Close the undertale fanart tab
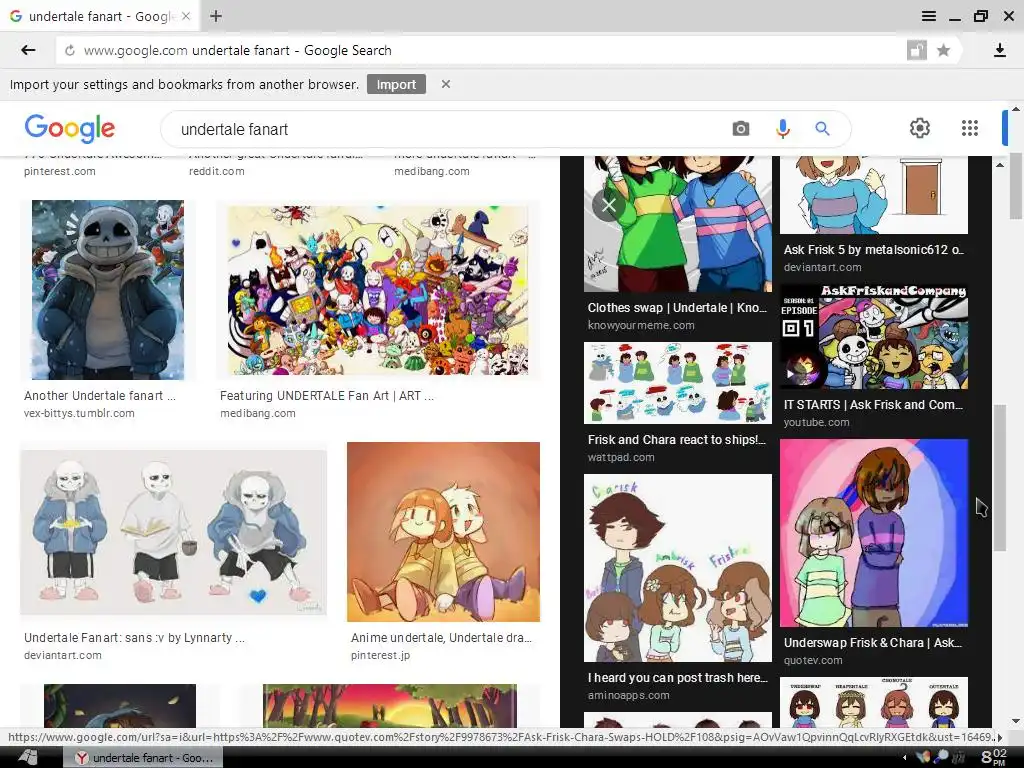The height and width of the screenshot is (768, 1024). coord(186,16)
